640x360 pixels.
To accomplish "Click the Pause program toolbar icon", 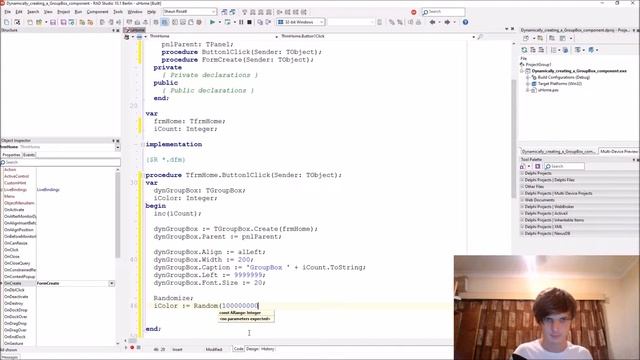I will pyautogui.click(x=241, y=22).
